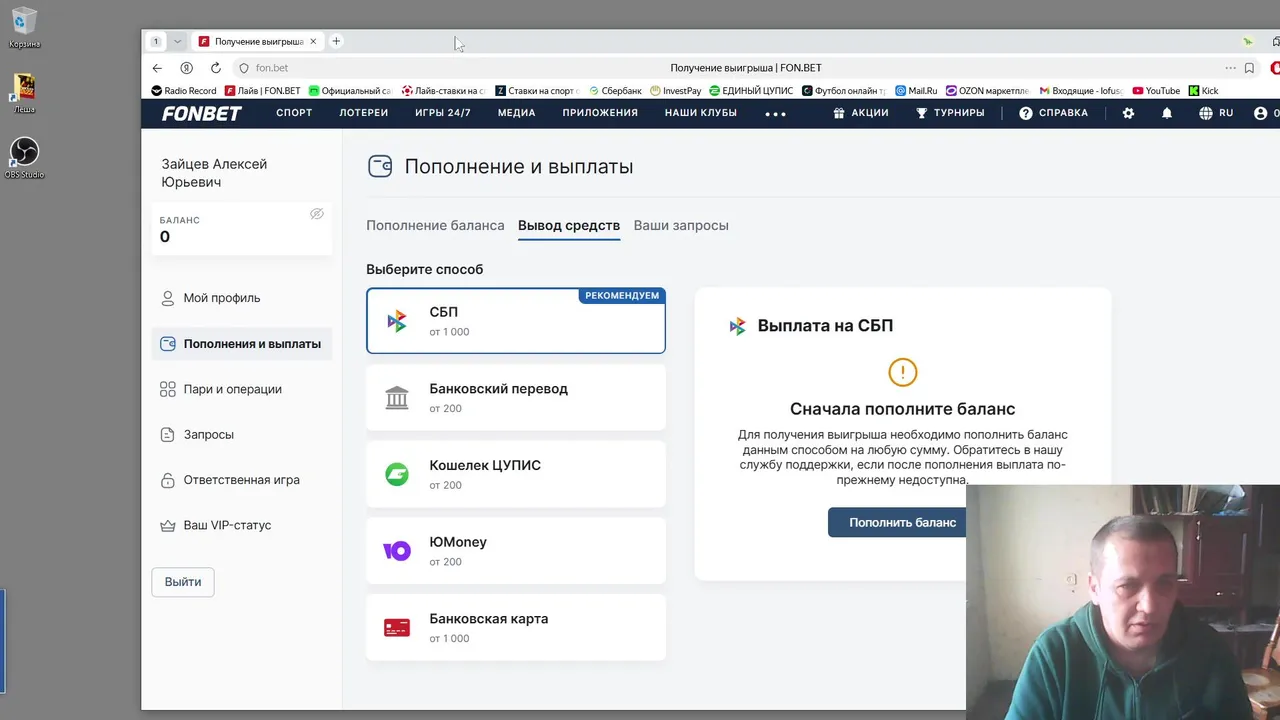Open Мой профиль in the sidebar

click(x=242, y=298)
